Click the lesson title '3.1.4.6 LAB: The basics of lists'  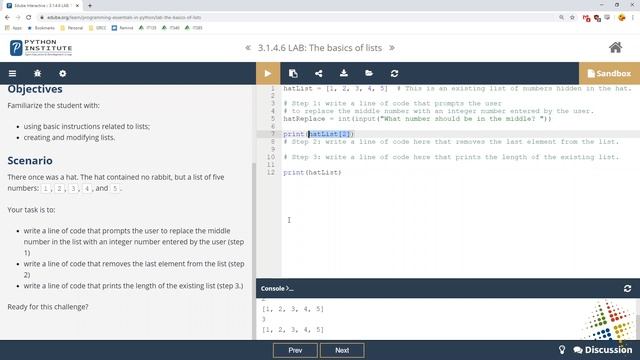point(320,48)
